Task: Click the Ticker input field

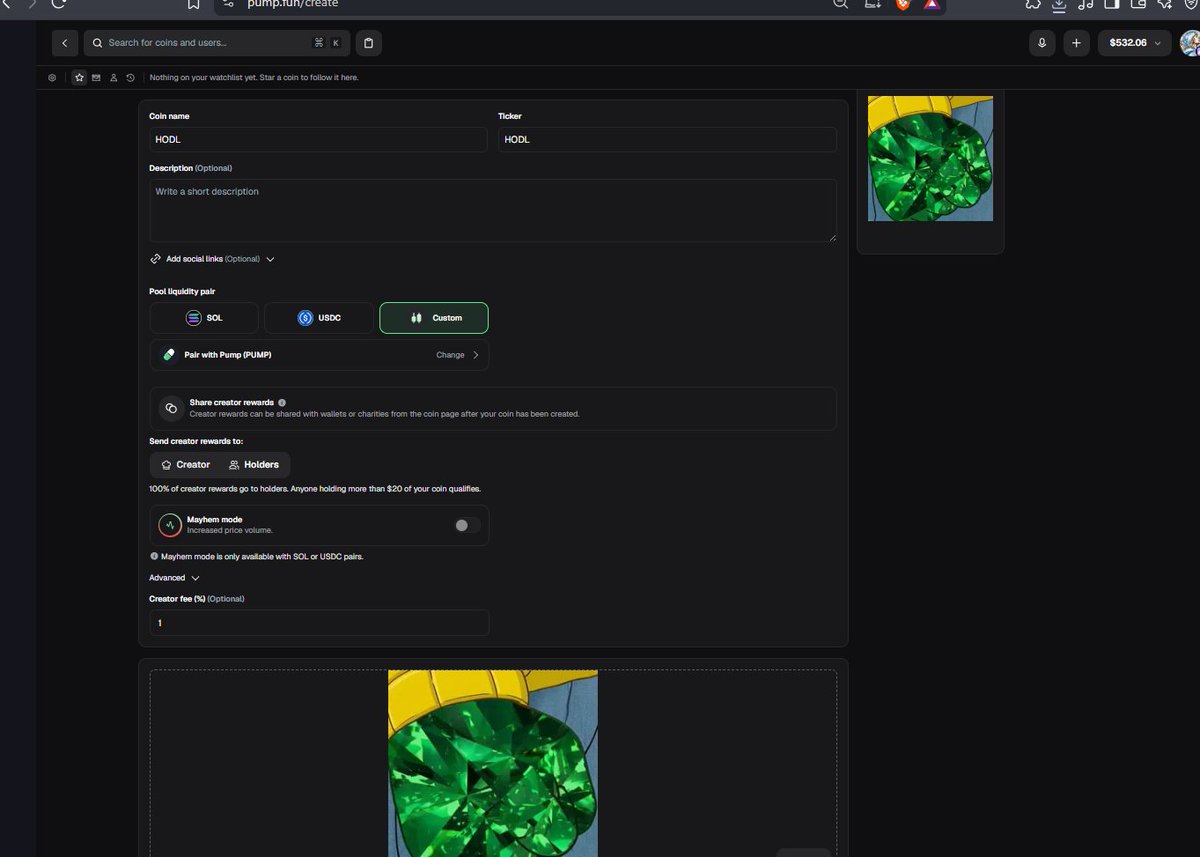Action: (x=668, y=140)
